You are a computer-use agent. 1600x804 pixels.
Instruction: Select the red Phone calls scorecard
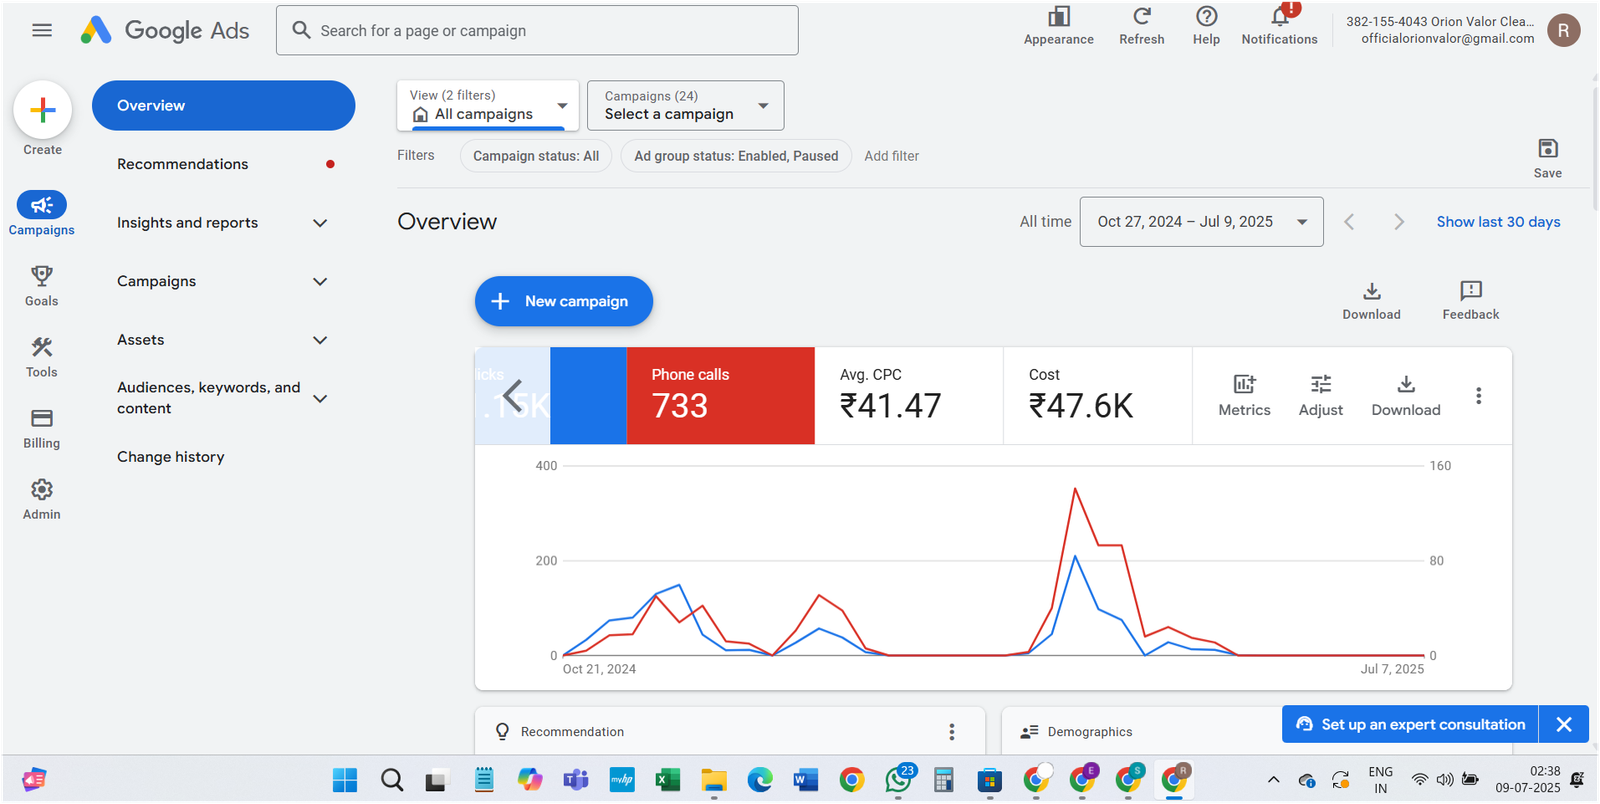[x=720, y=395]
